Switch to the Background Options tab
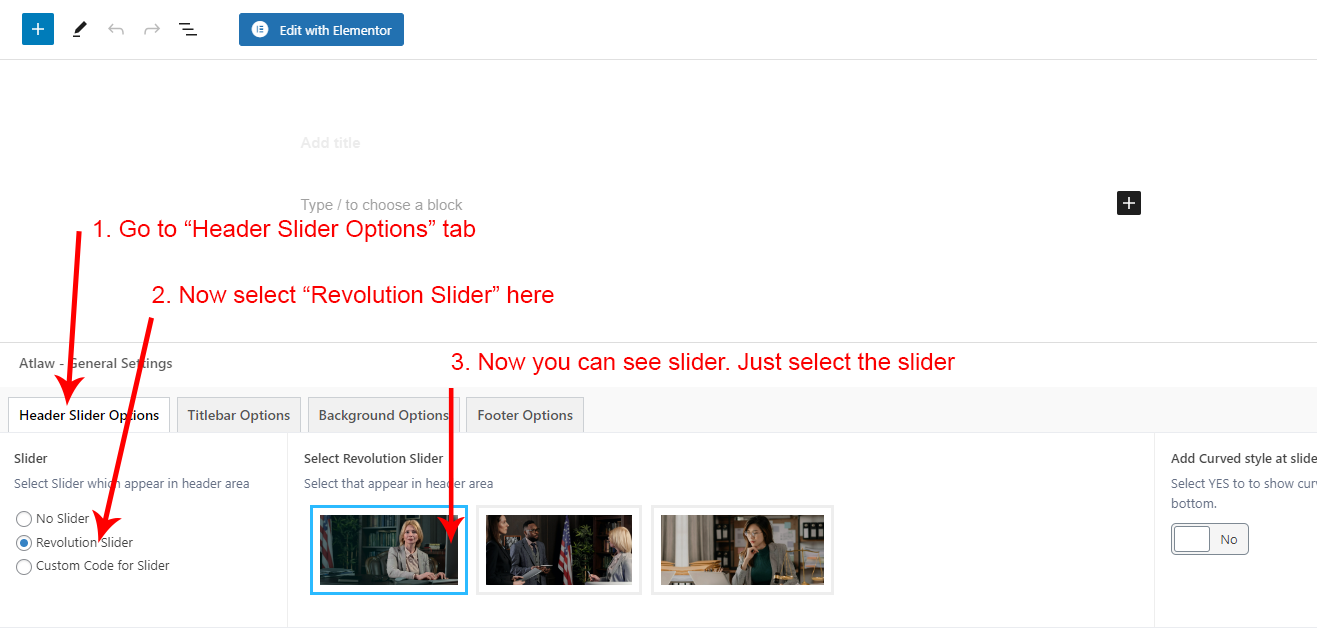 pos(383,415)
